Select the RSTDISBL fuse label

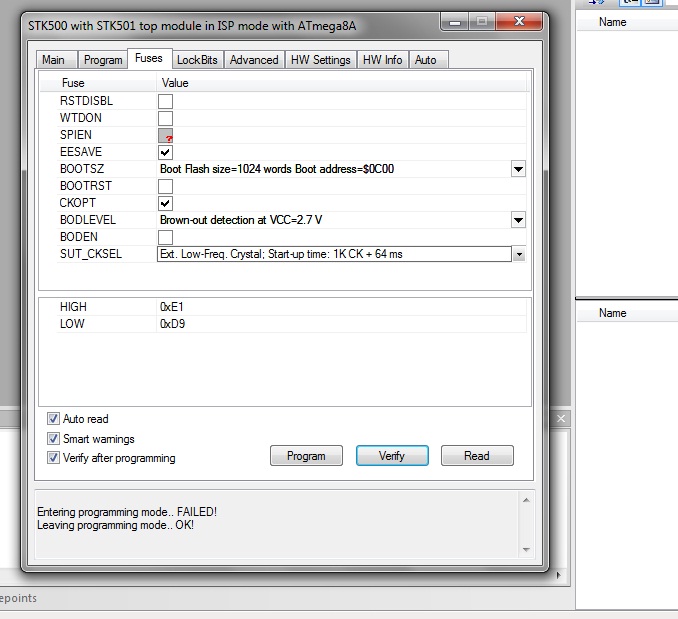[86, 101]
